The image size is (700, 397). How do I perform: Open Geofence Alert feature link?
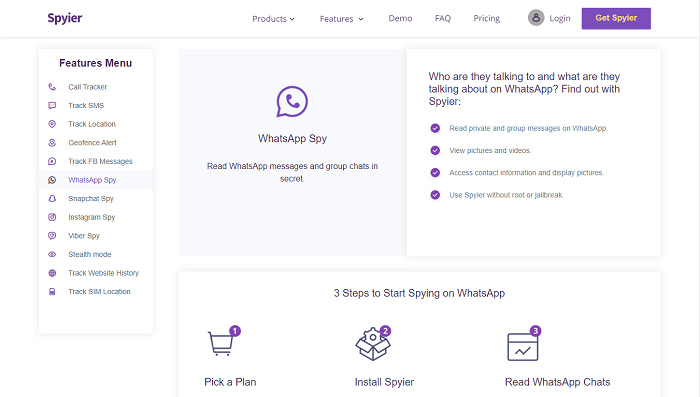pos(92,143)
